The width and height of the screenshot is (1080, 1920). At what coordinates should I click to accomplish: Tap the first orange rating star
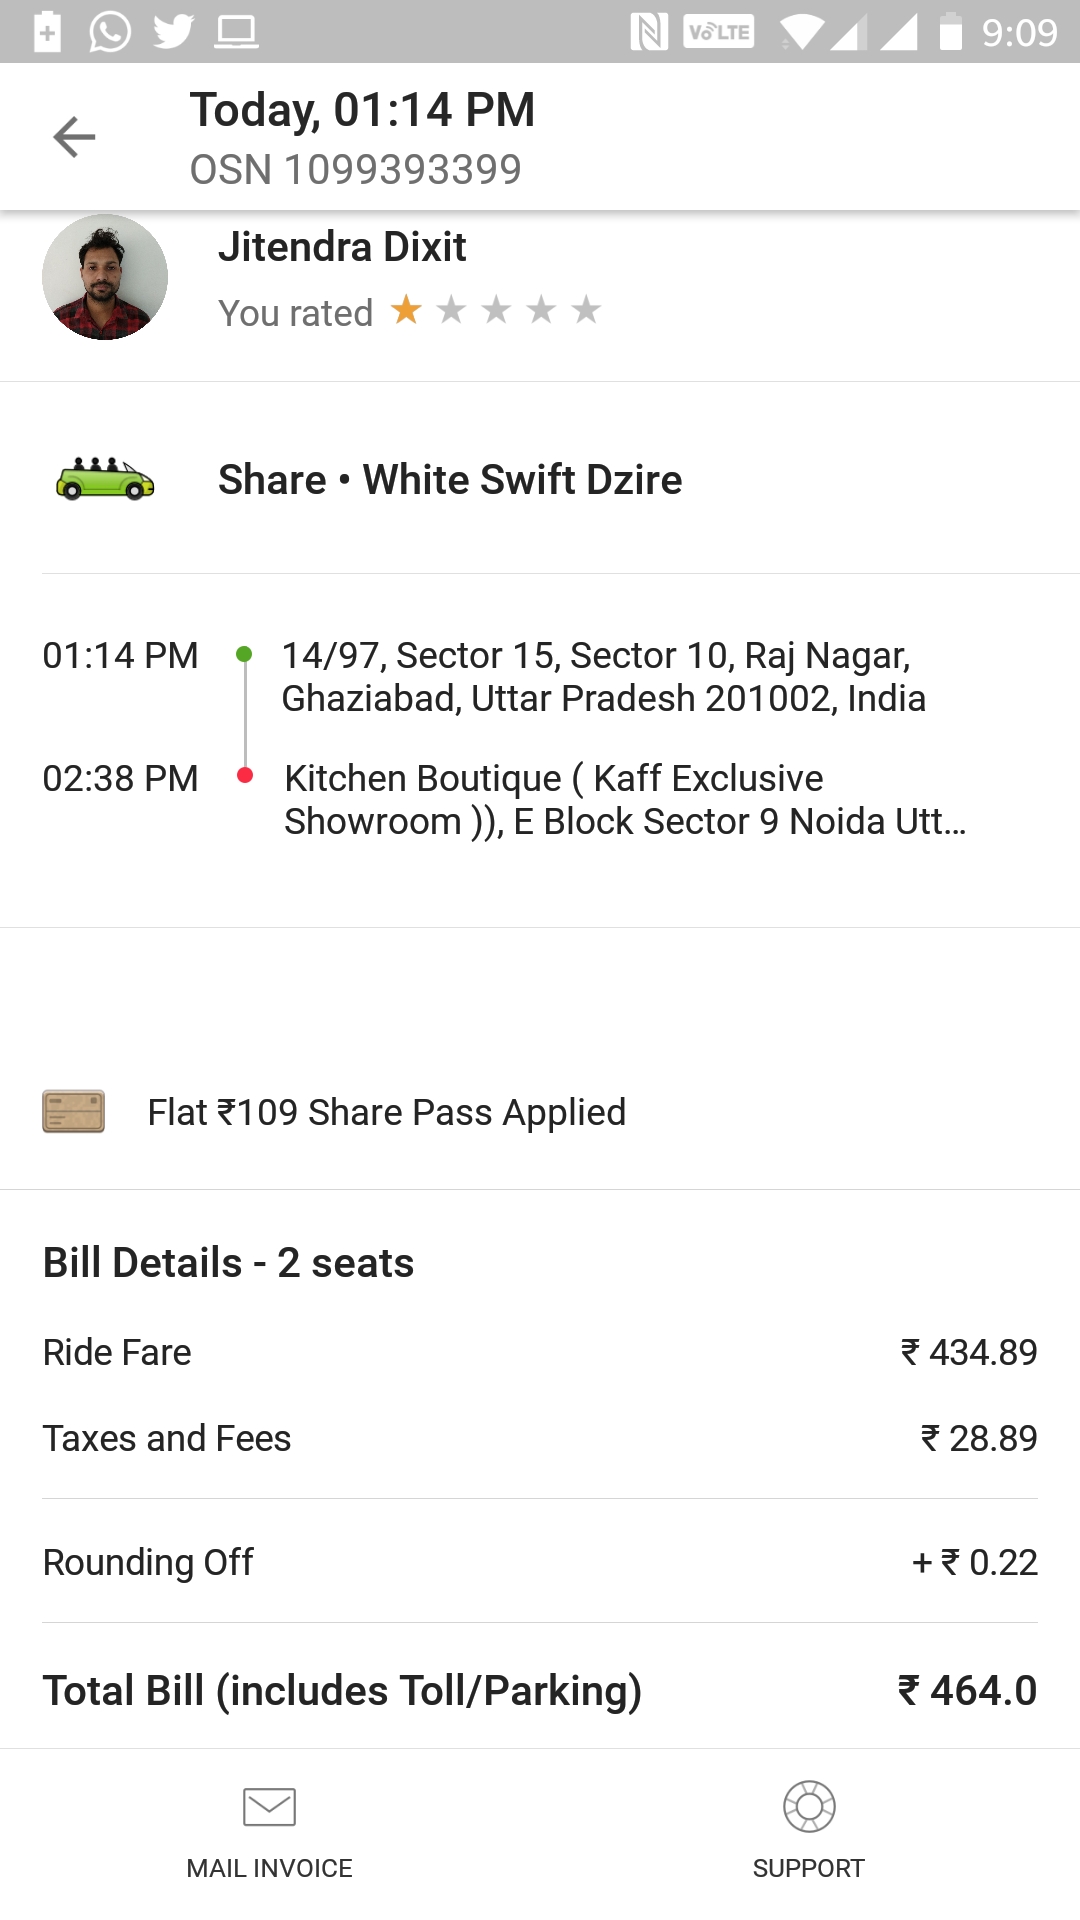[x=406, y=310]
